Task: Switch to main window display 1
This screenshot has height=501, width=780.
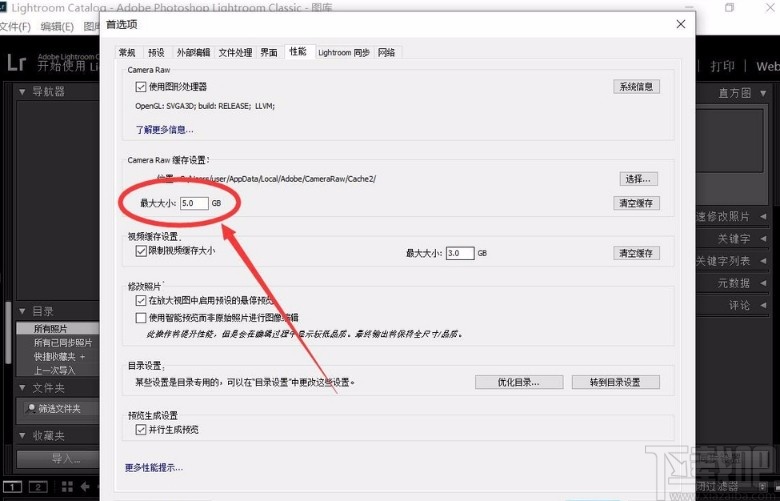Action: [x=12, y=487]
